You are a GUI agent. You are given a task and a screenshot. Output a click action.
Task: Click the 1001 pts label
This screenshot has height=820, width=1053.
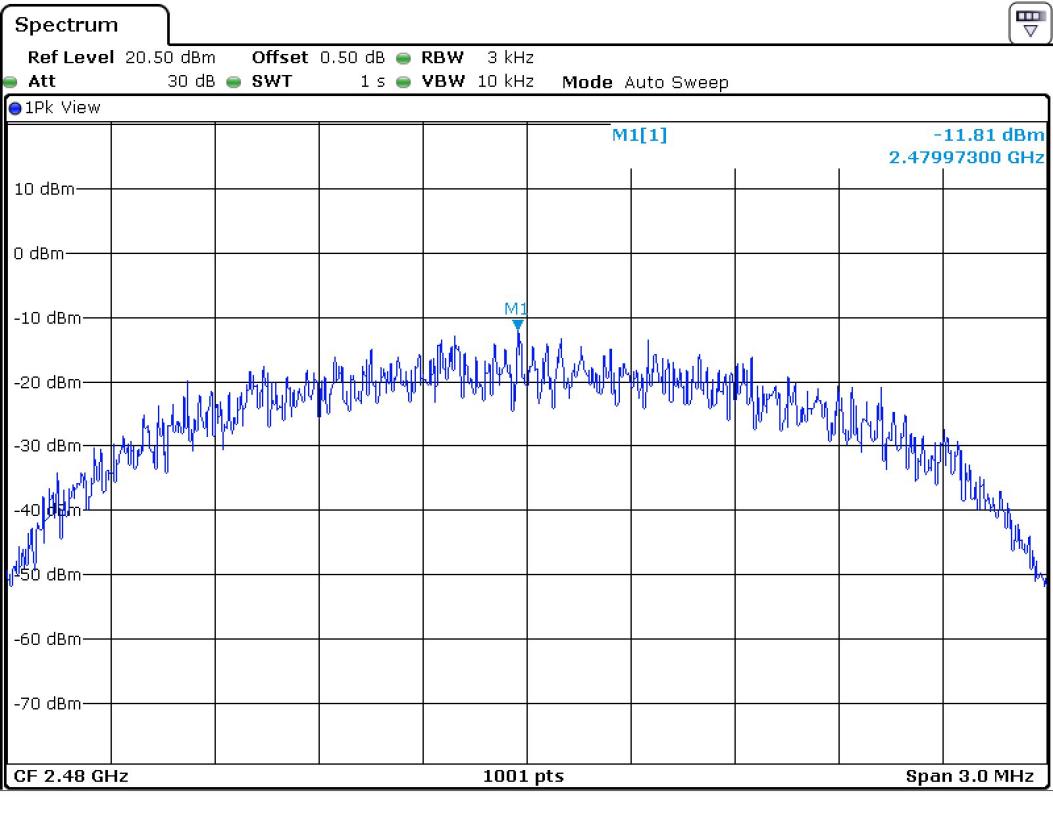523,776
